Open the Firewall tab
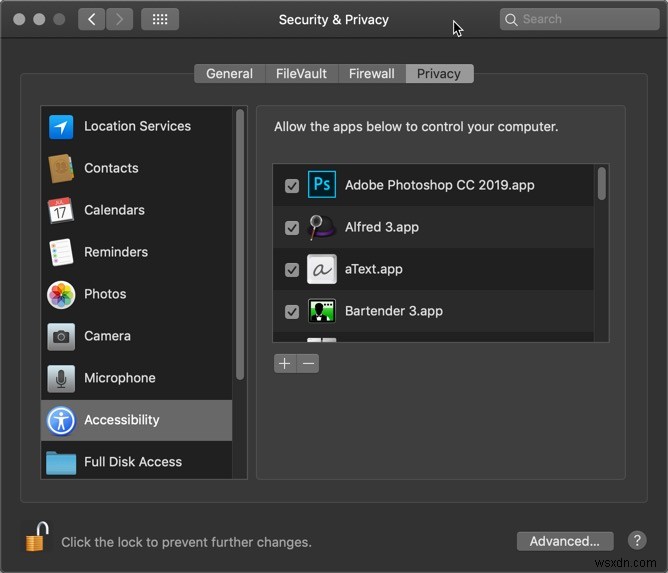This screenshot has height=573, width=668. 371,73
